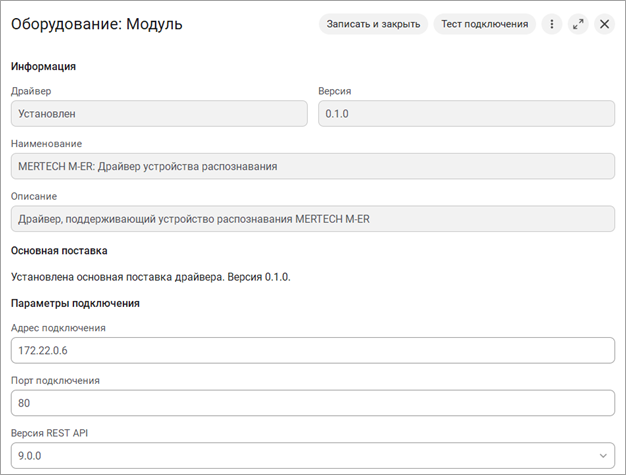Click the Драйвер label
Viewport: 626px width, 475px height.
pyautogui.click(x=31, y=91)
